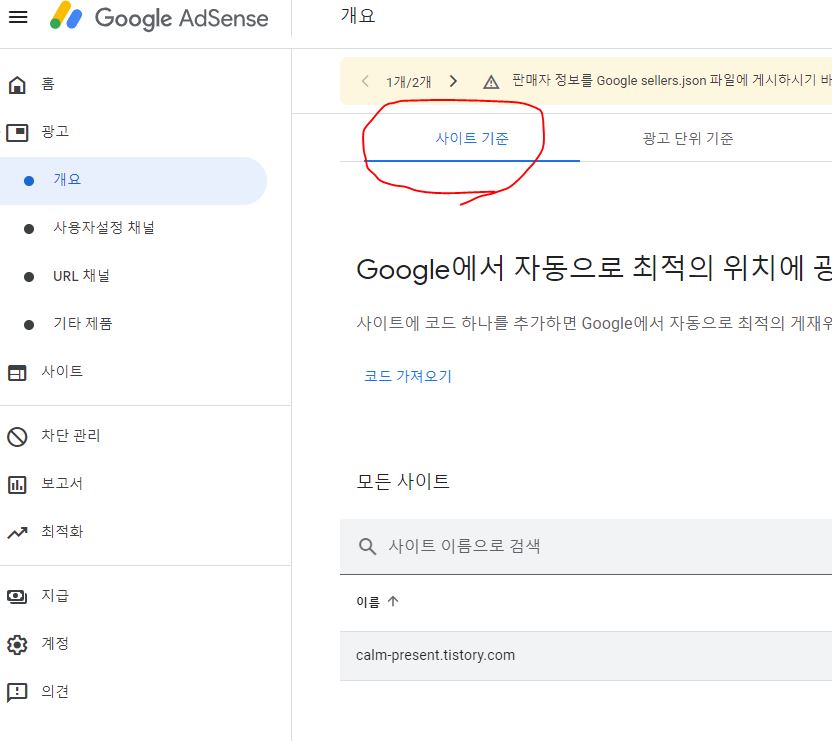Click the 계정 gear icon
The width and height of the screenshot is (832, 741).
pos(17,645)
